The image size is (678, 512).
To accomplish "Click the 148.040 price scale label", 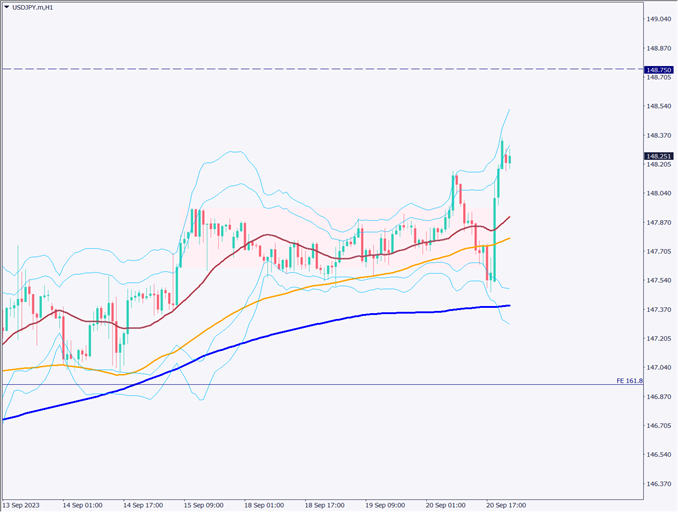I will 658,194.
